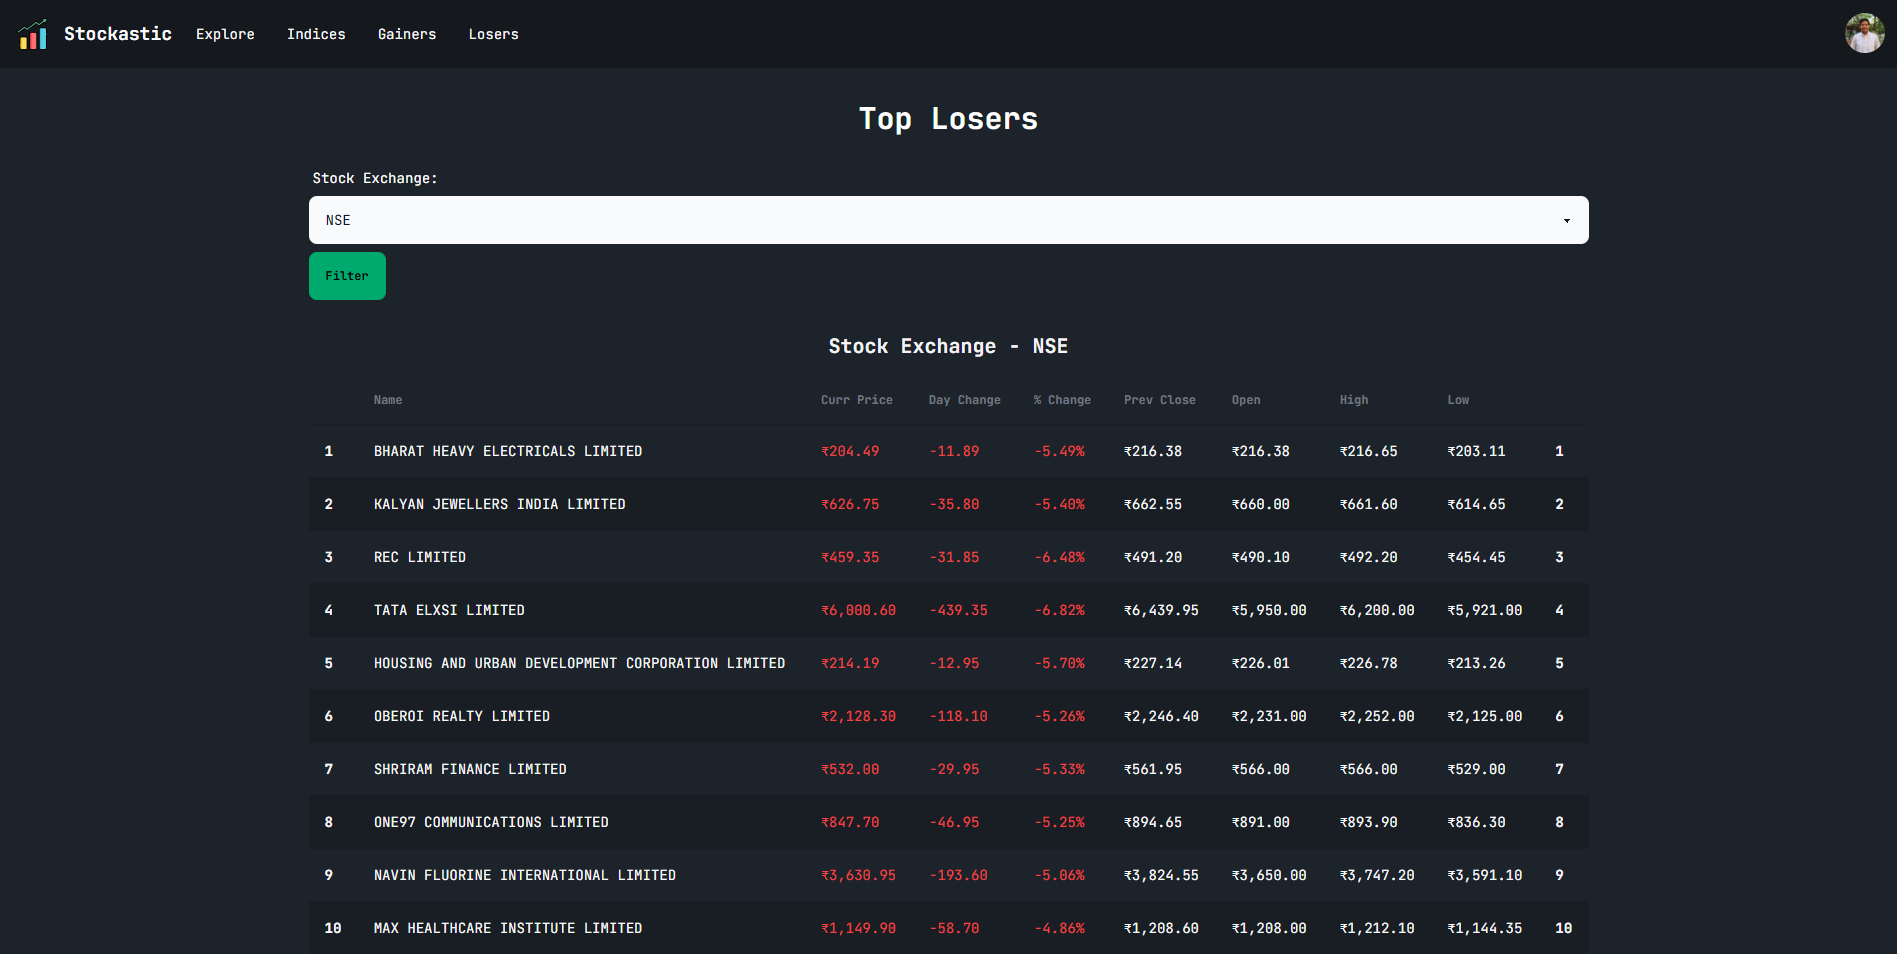Open the Gainers page

pos(407,34)
